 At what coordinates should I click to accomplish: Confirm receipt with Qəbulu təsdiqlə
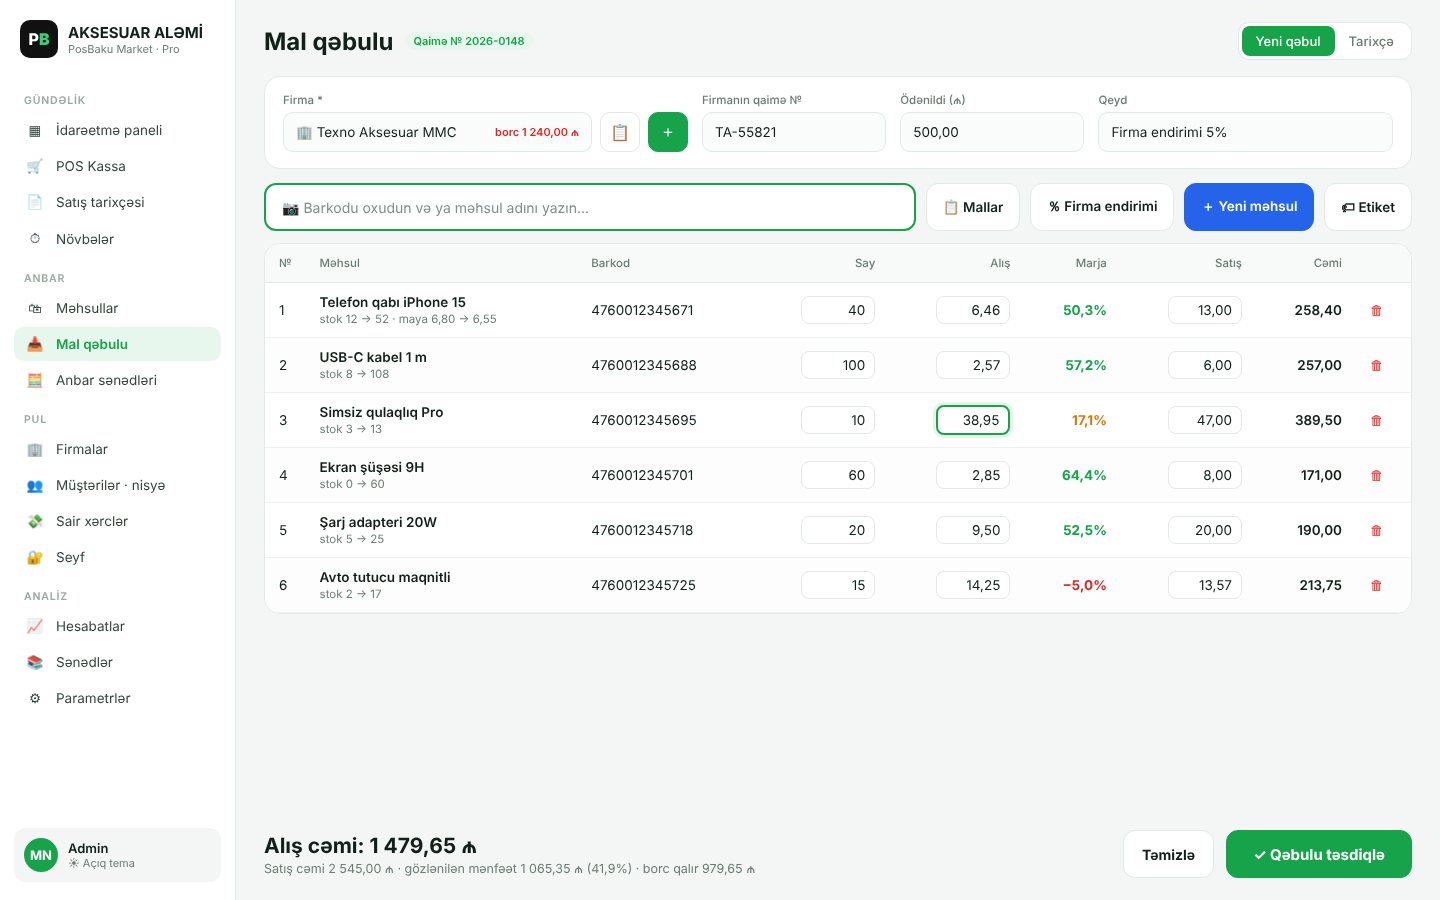click(1319, 854)
